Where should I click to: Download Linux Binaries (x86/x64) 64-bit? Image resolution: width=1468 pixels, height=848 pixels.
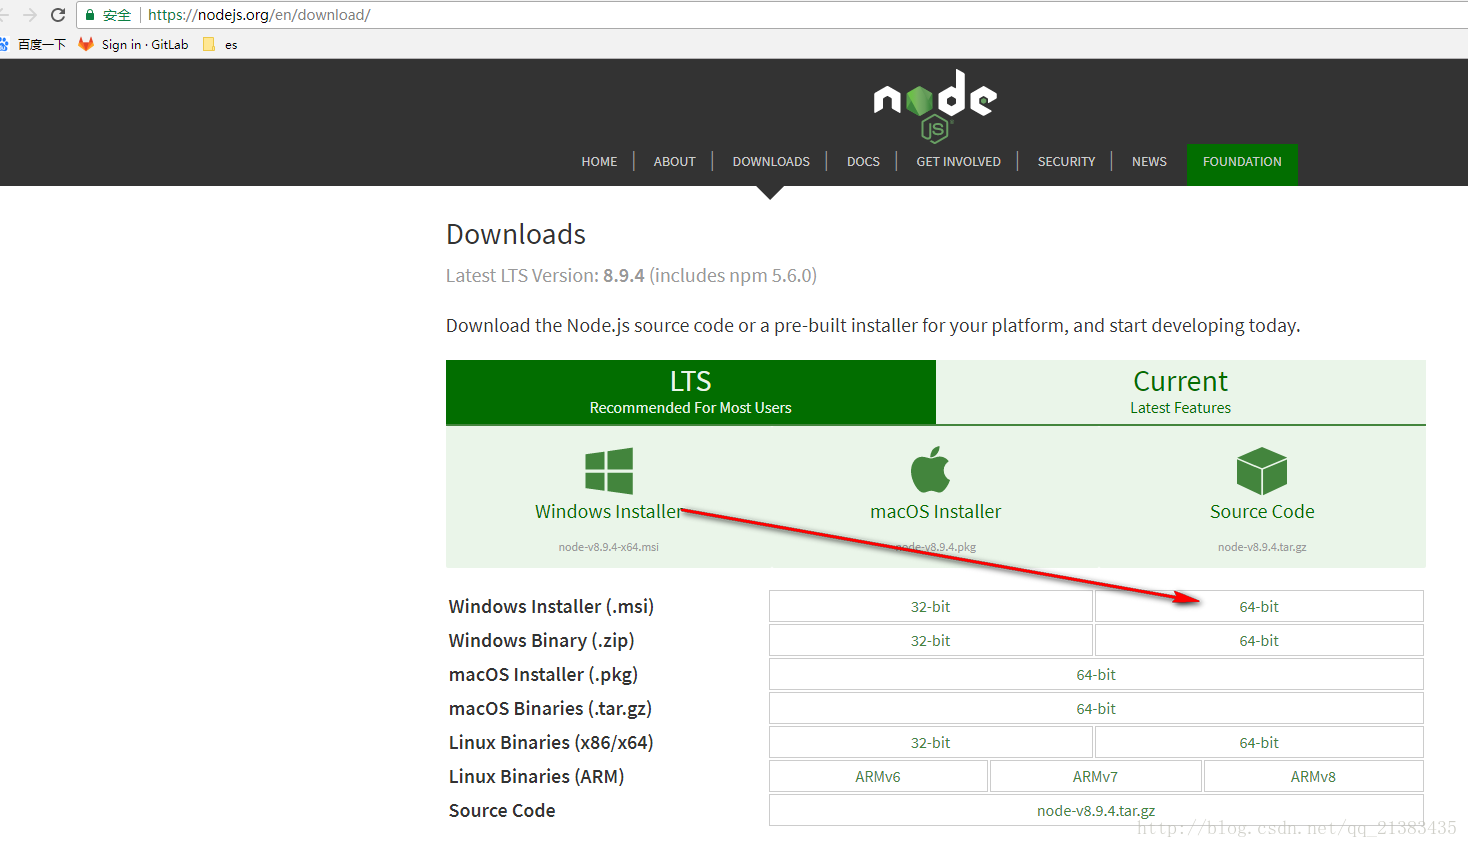coord(1259,743)
